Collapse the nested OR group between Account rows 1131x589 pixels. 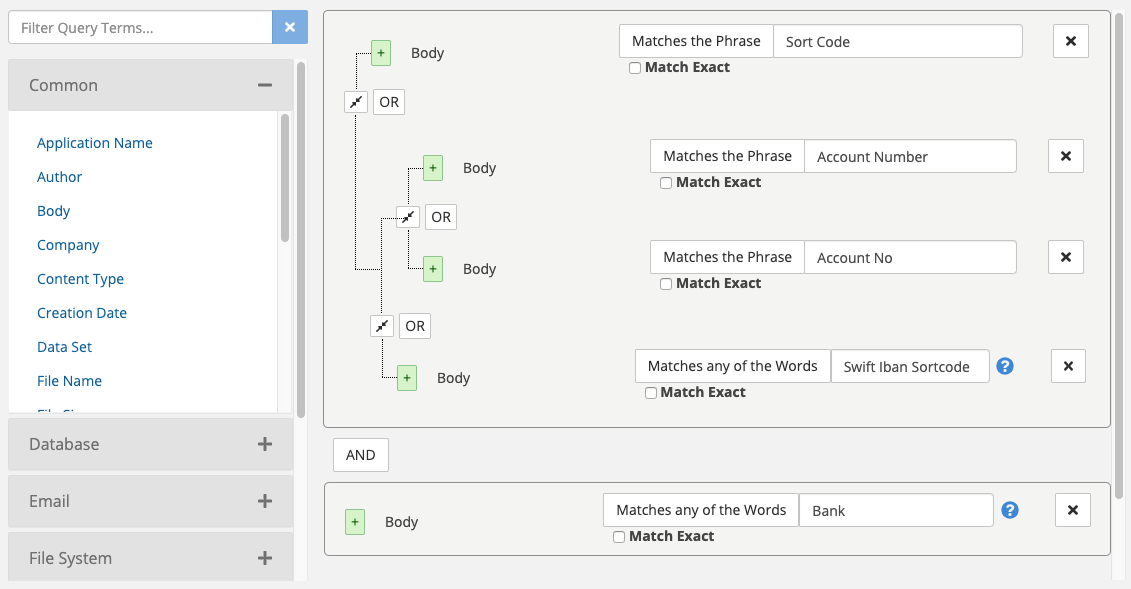point(408,217)
